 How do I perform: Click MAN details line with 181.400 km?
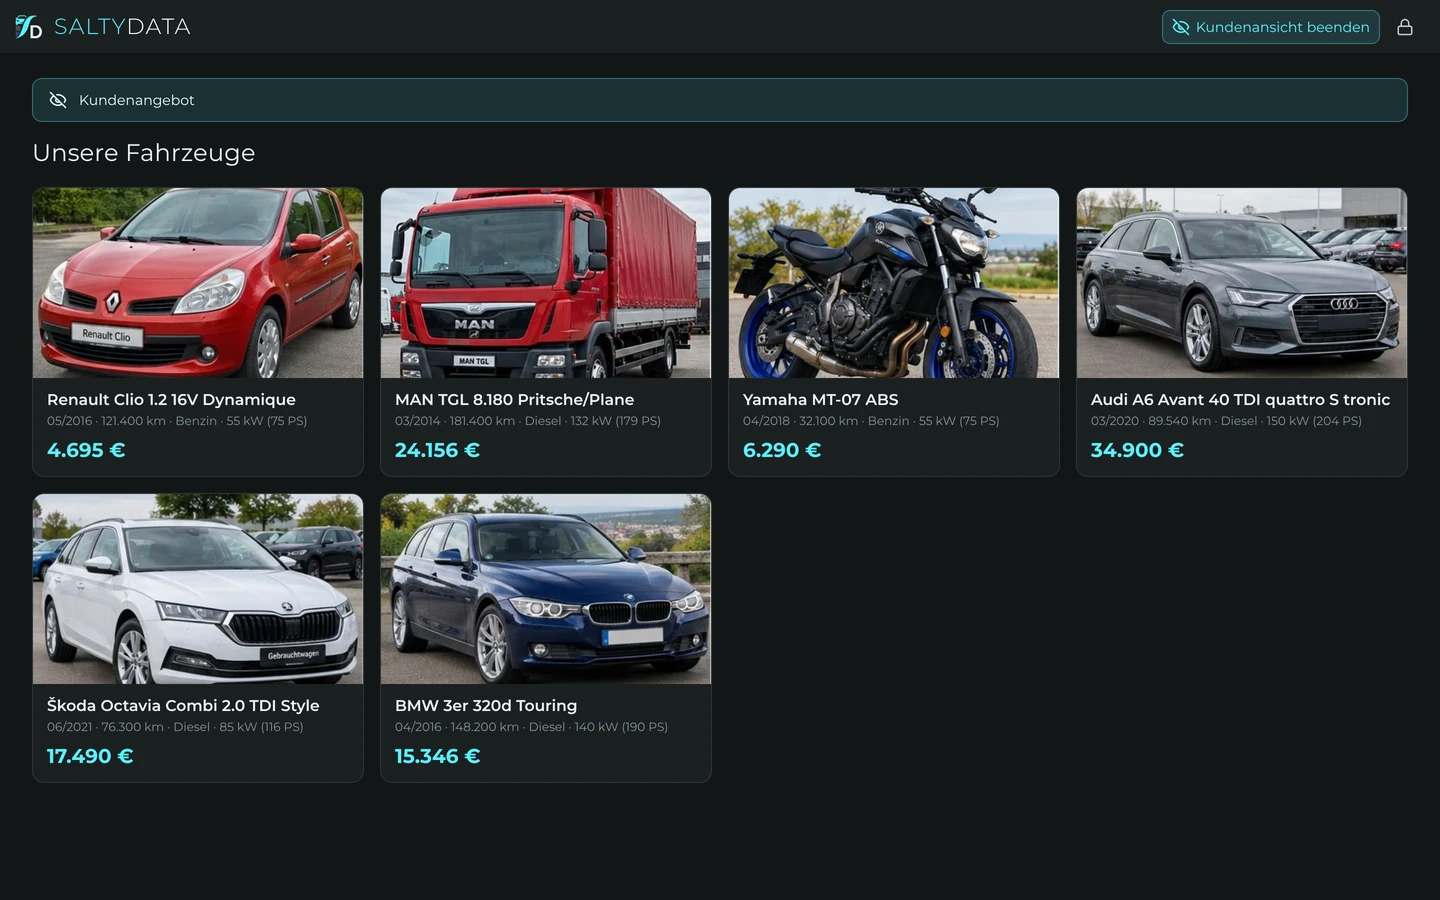[528, 421]
